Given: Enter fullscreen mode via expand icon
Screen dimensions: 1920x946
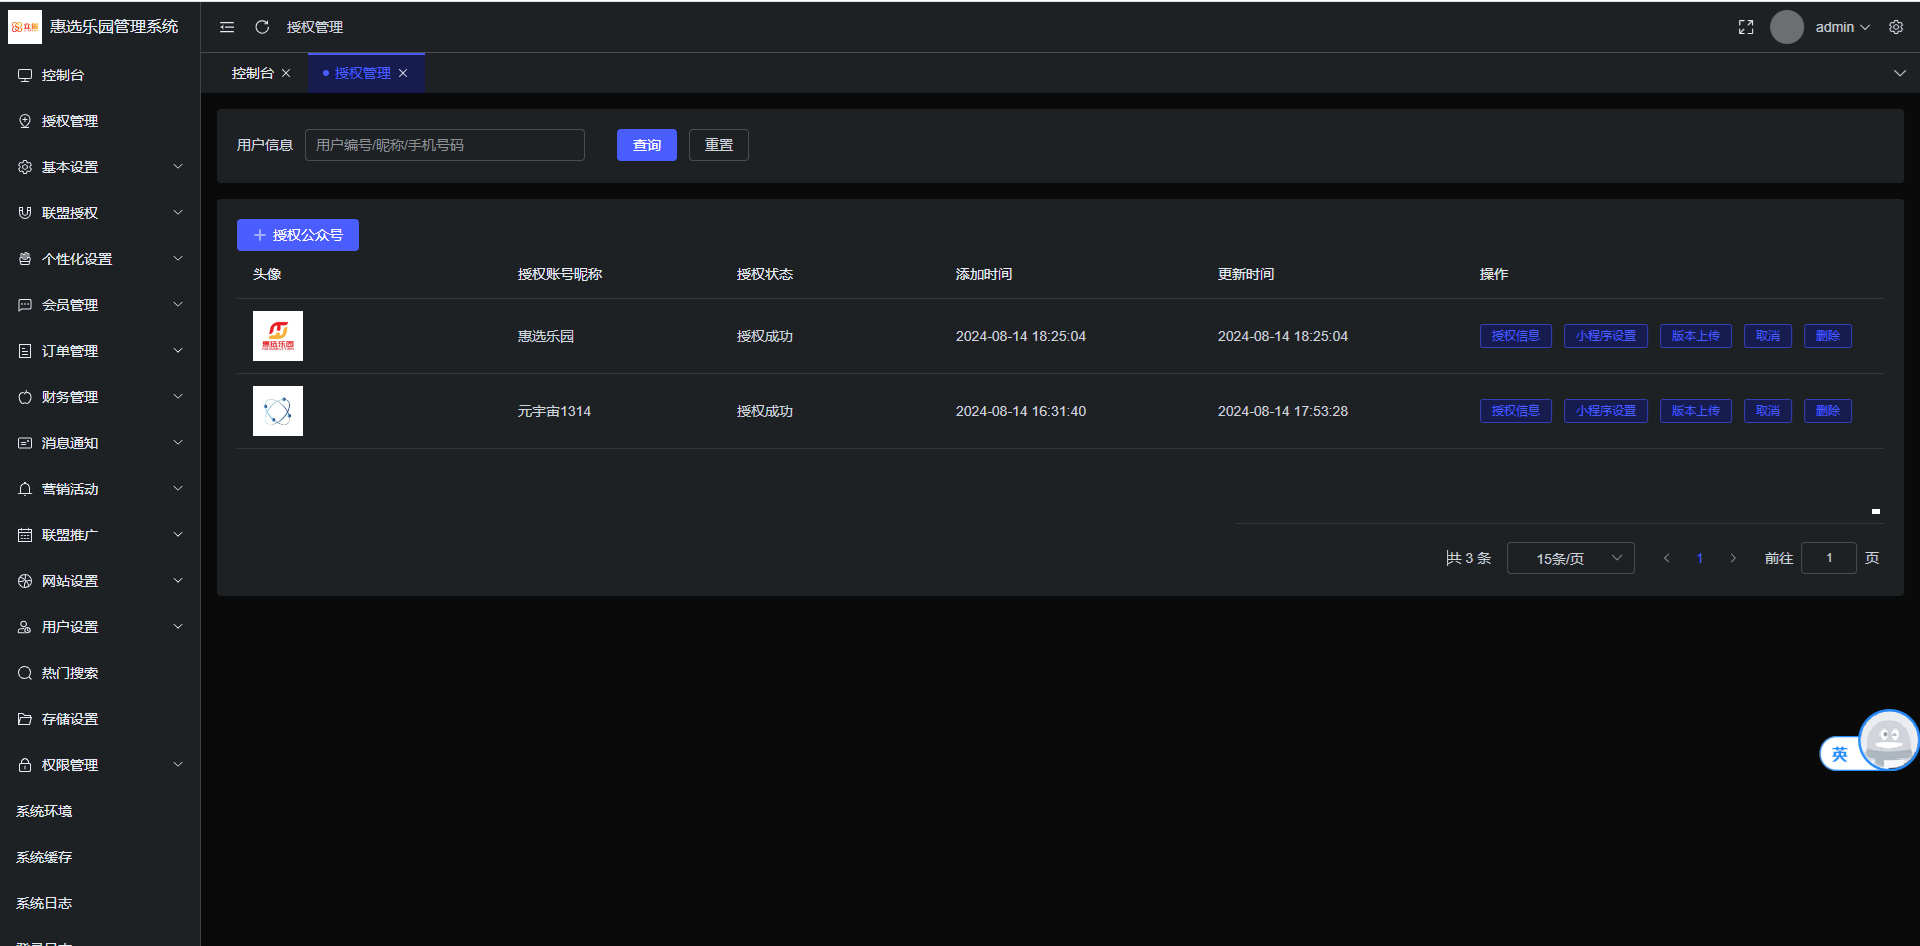Looking at the screenshot, I should [x=1746, y=27].
